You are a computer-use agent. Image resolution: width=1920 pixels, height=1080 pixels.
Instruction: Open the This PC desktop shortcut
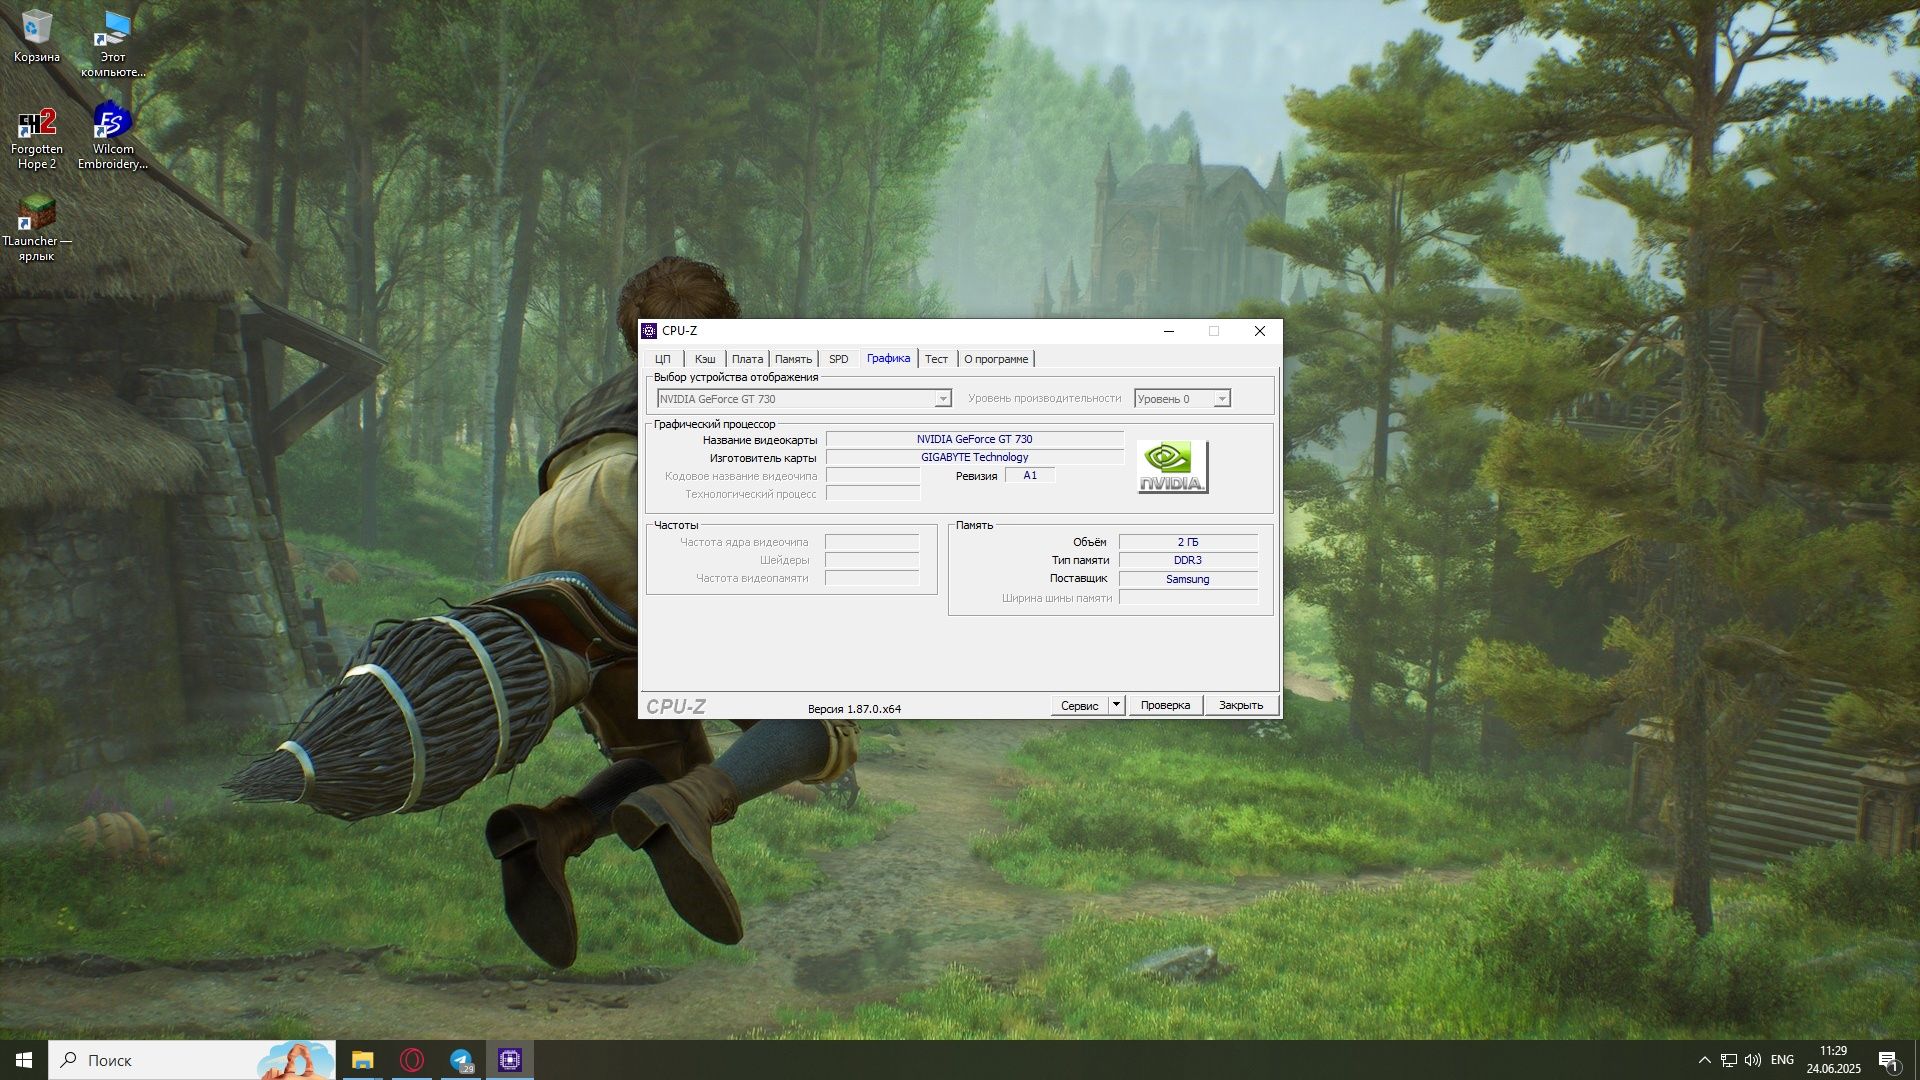click(x=113, y=44)
